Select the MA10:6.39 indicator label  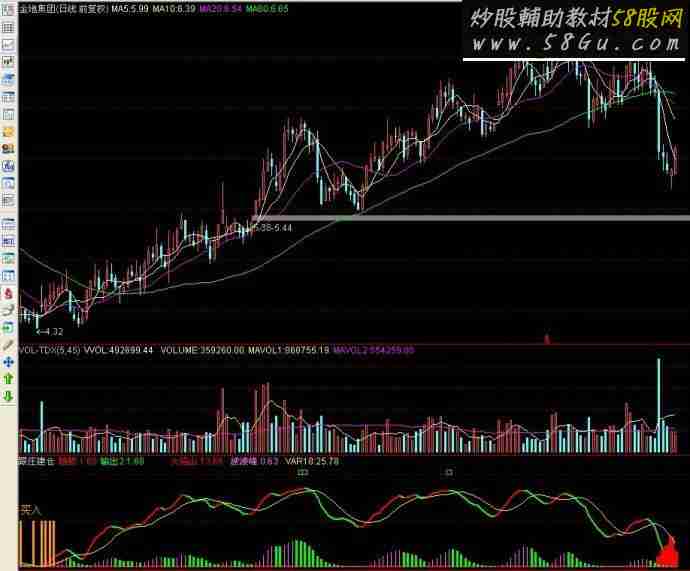pos(174,8)
